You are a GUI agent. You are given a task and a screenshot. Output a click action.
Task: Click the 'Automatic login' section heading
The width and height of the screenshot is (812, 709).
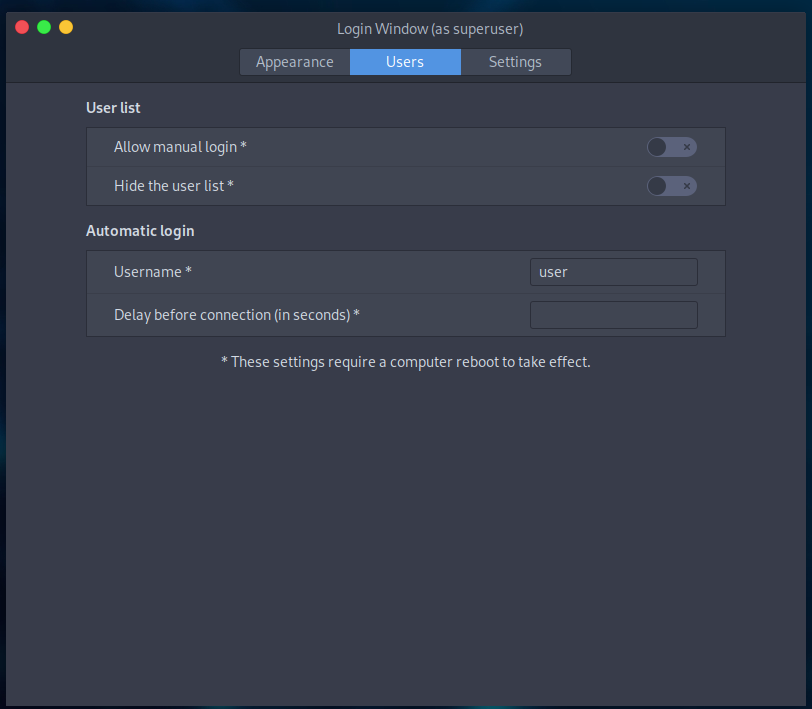[x=140, y=231]
